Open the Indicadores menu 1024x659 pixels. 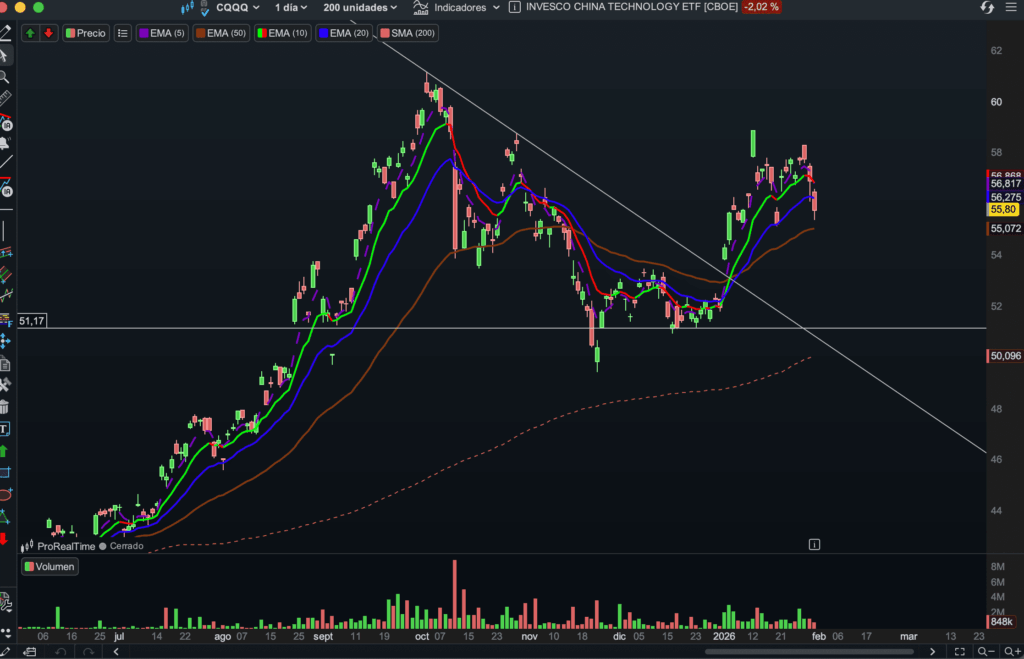click(460, 7)
